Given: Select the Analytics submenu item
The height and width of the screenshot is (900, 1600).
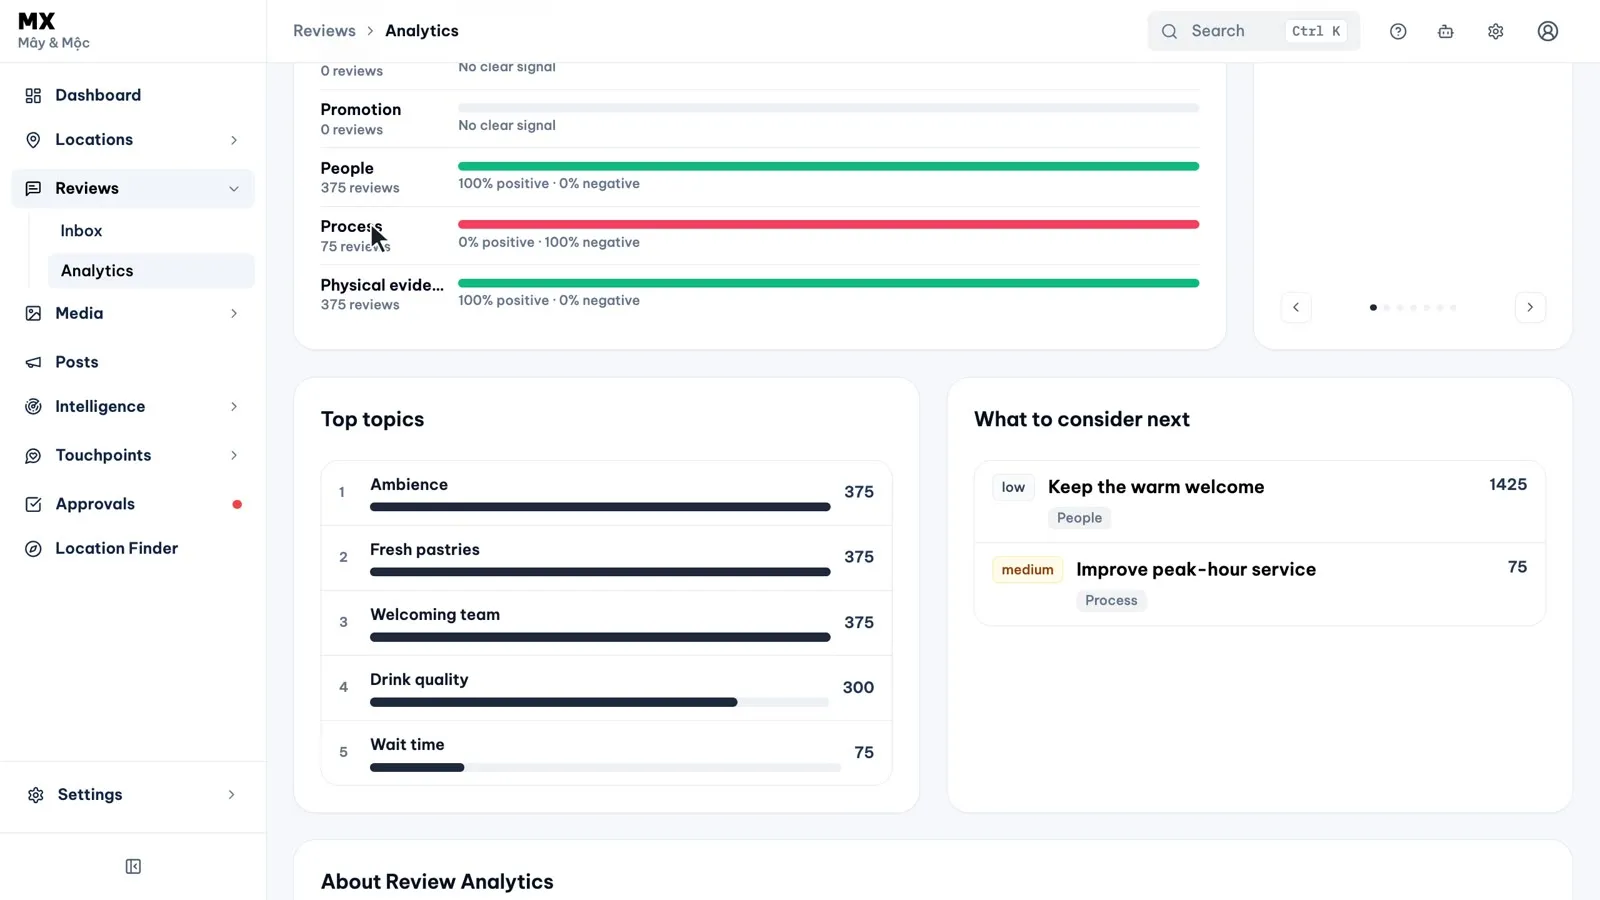Looking at the screenshot, I should point(151,271).
